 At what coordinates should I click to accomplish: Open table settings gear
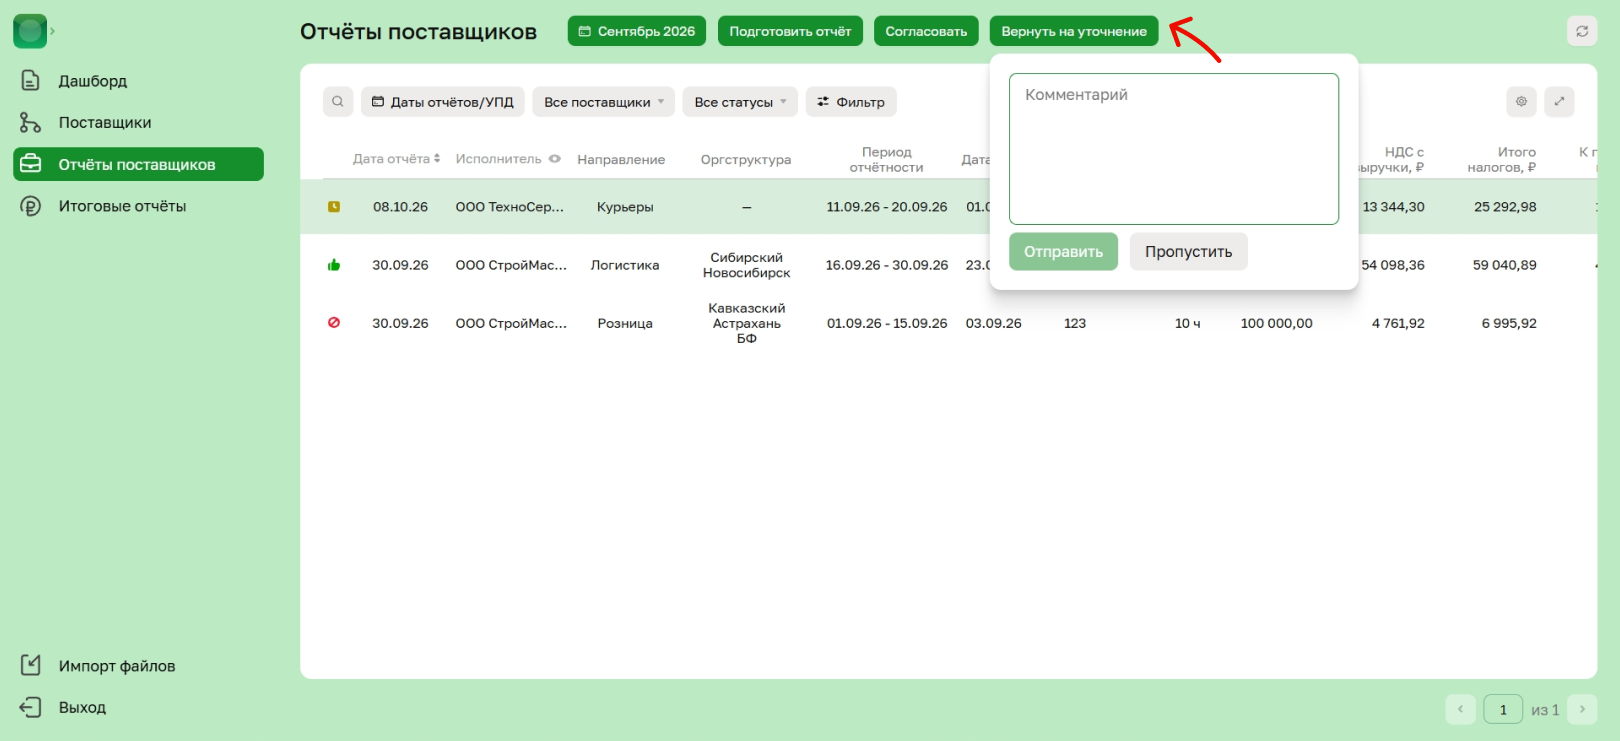[1522, 102]
